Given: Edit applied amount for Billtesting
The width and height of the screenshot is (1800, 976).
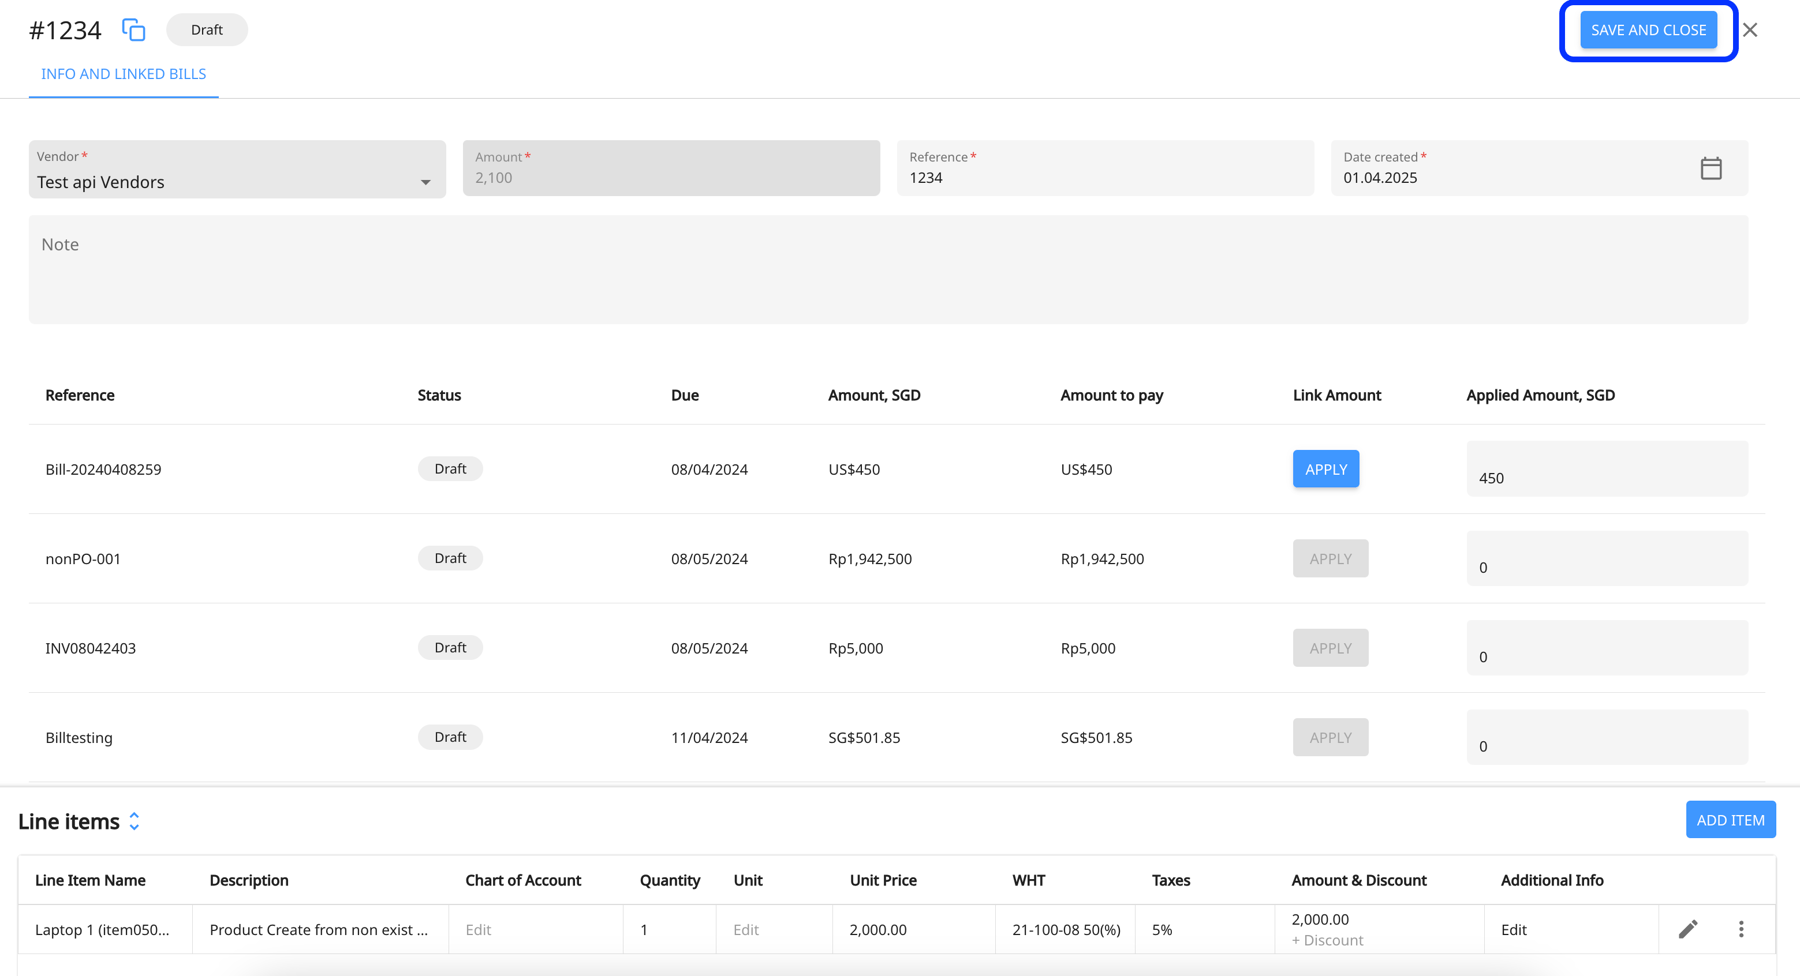Looking at the screenshot, I should (x=1607, y=737).
